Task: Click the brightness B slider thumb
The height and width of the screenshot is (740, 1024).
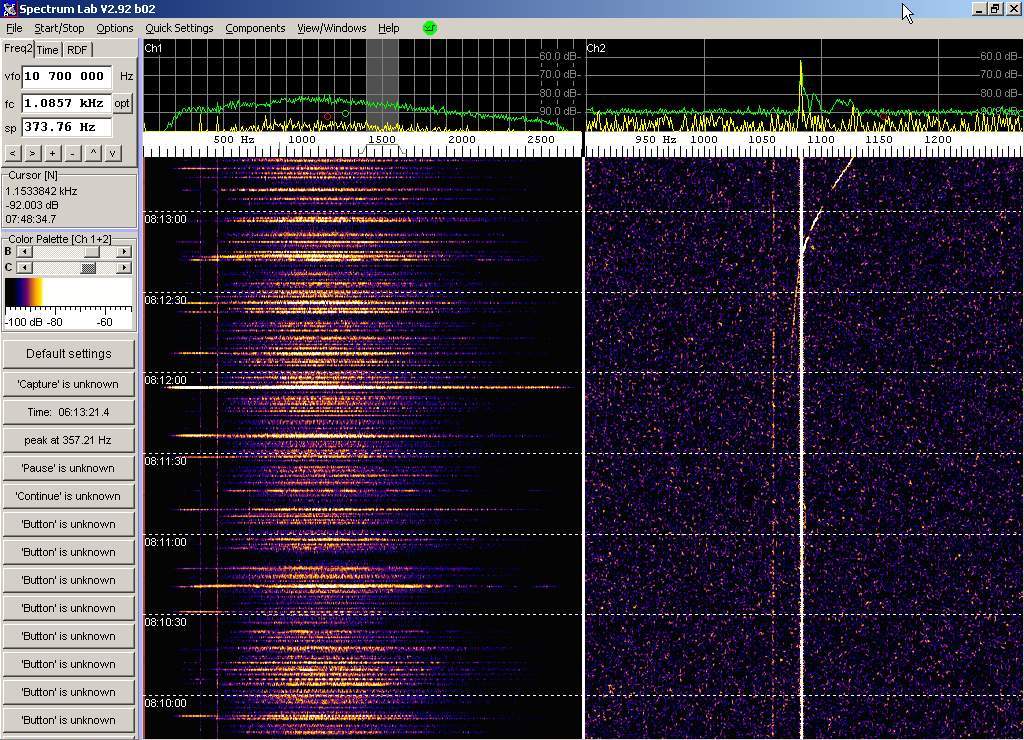Action: coord(92,252)
